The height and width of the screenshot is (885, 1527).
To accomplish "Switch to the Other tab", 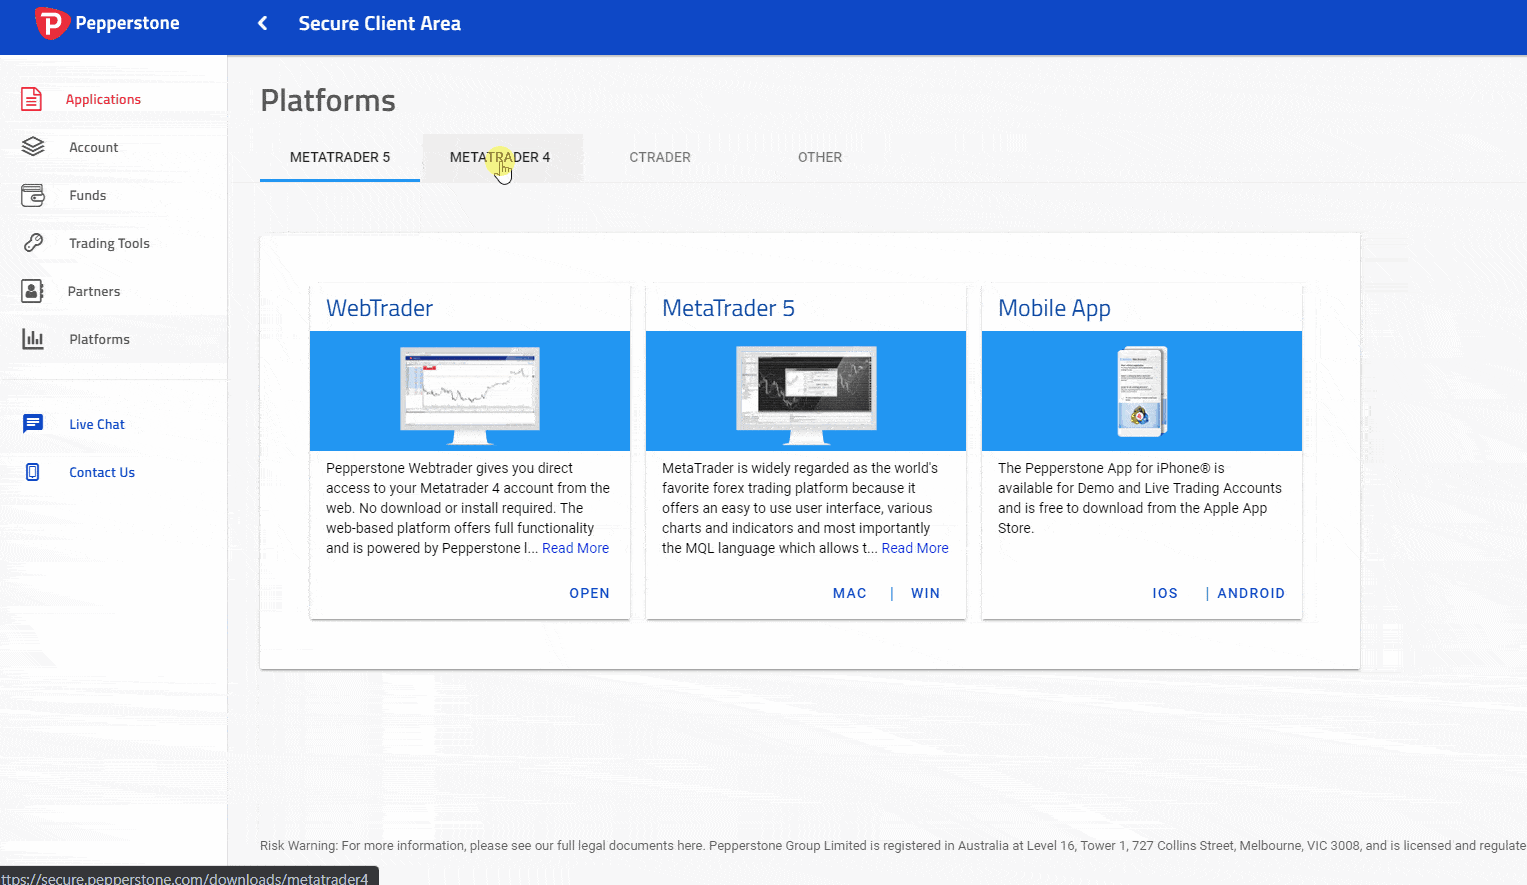I will coord(820,157).
